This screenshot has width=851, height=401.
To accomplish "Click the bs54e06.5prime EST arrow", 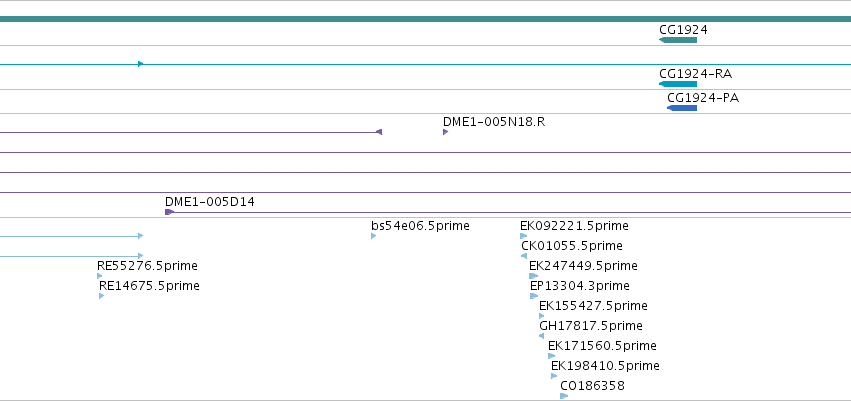I will 373,236.
